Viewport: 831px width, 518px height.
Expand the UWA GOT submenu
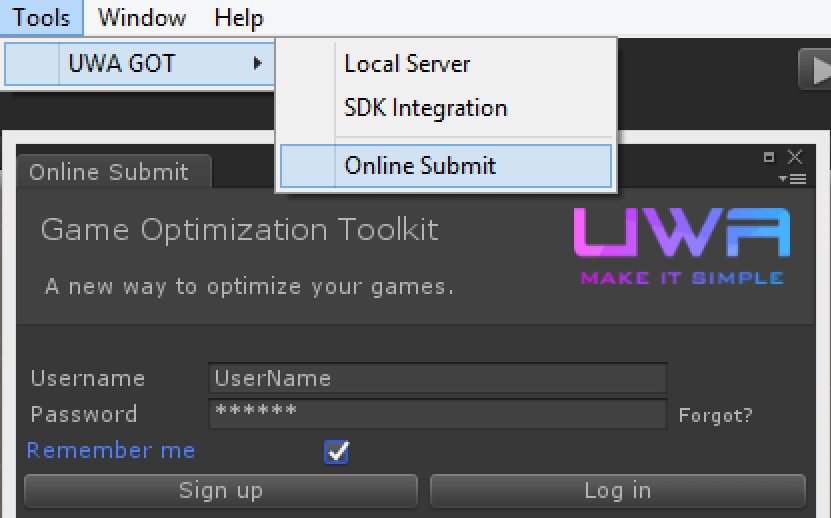coord(138,64)
